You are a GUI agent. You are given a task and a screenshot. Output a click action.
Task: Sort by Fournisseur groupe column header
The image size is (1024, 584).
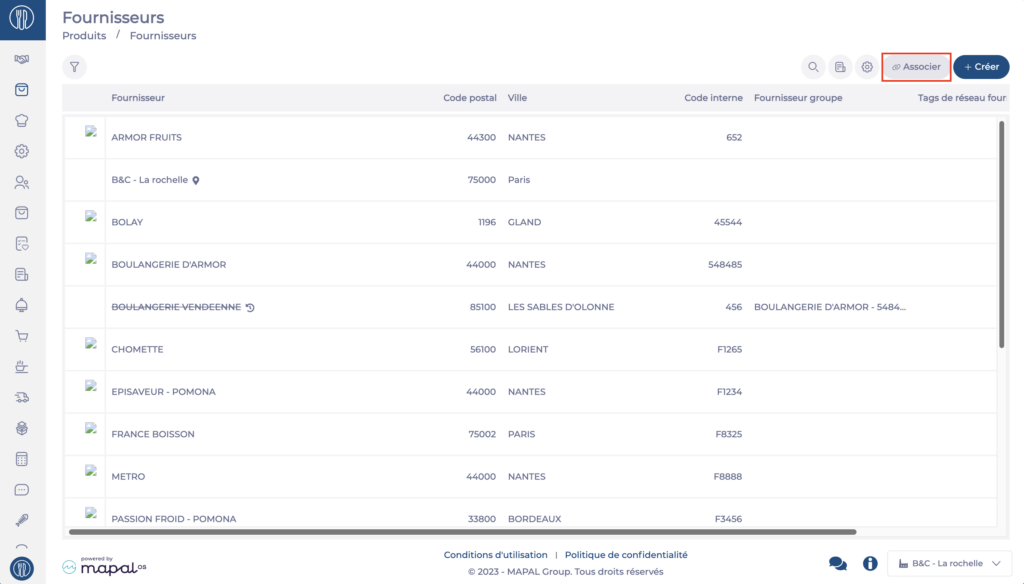click(798, 98)
